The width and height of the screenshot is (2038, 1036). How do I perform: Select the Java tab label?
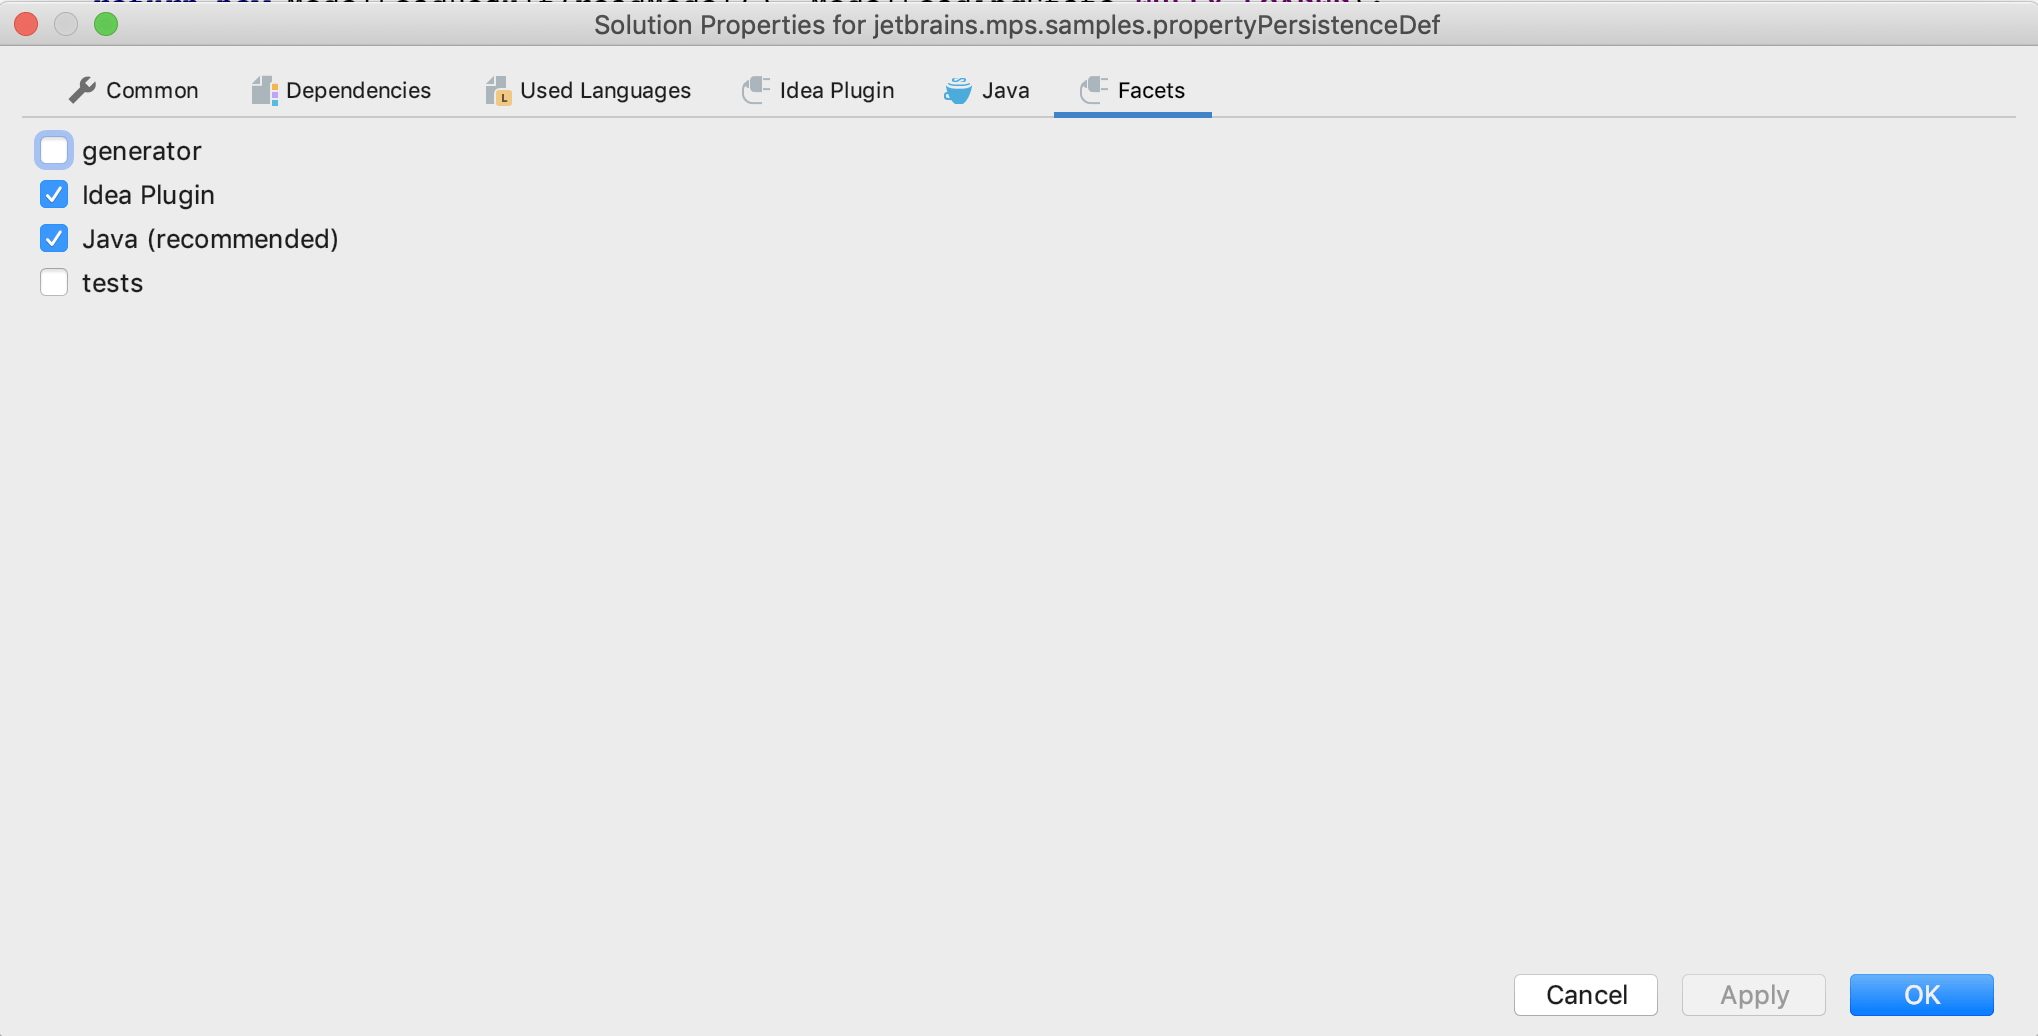point(1005,91)
